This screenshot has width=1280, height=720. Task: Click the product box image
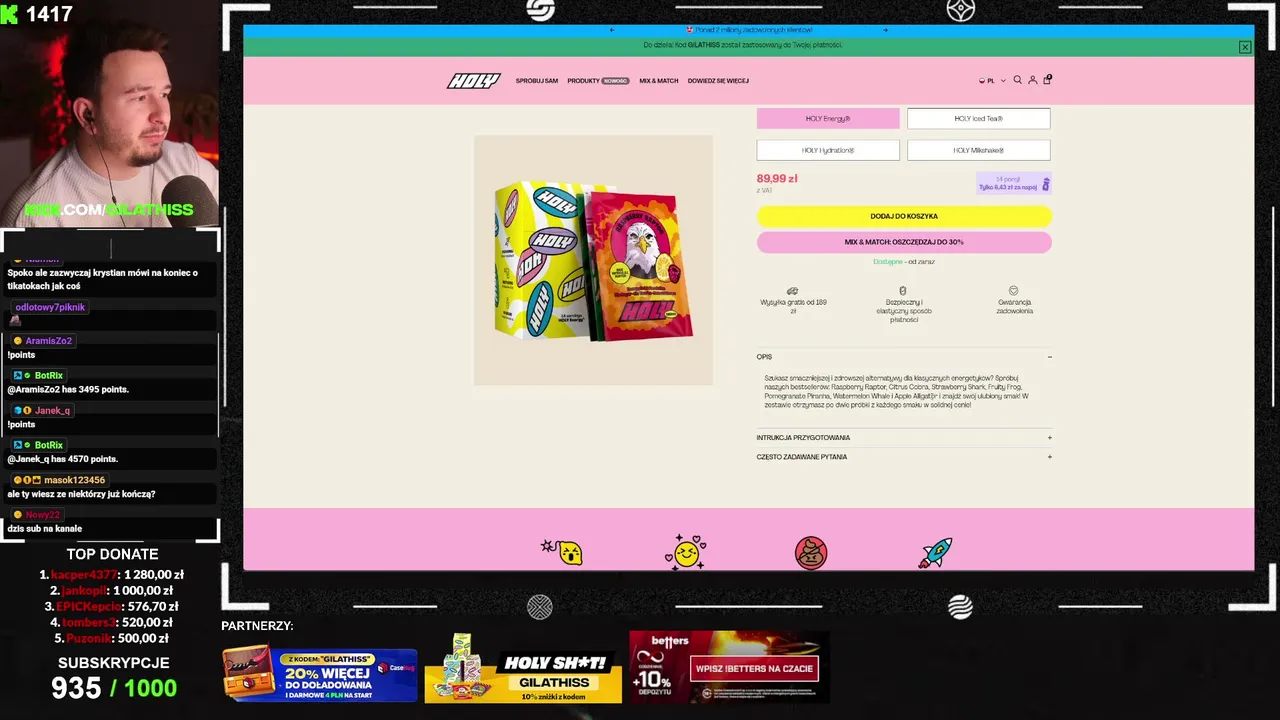point(593,260)
